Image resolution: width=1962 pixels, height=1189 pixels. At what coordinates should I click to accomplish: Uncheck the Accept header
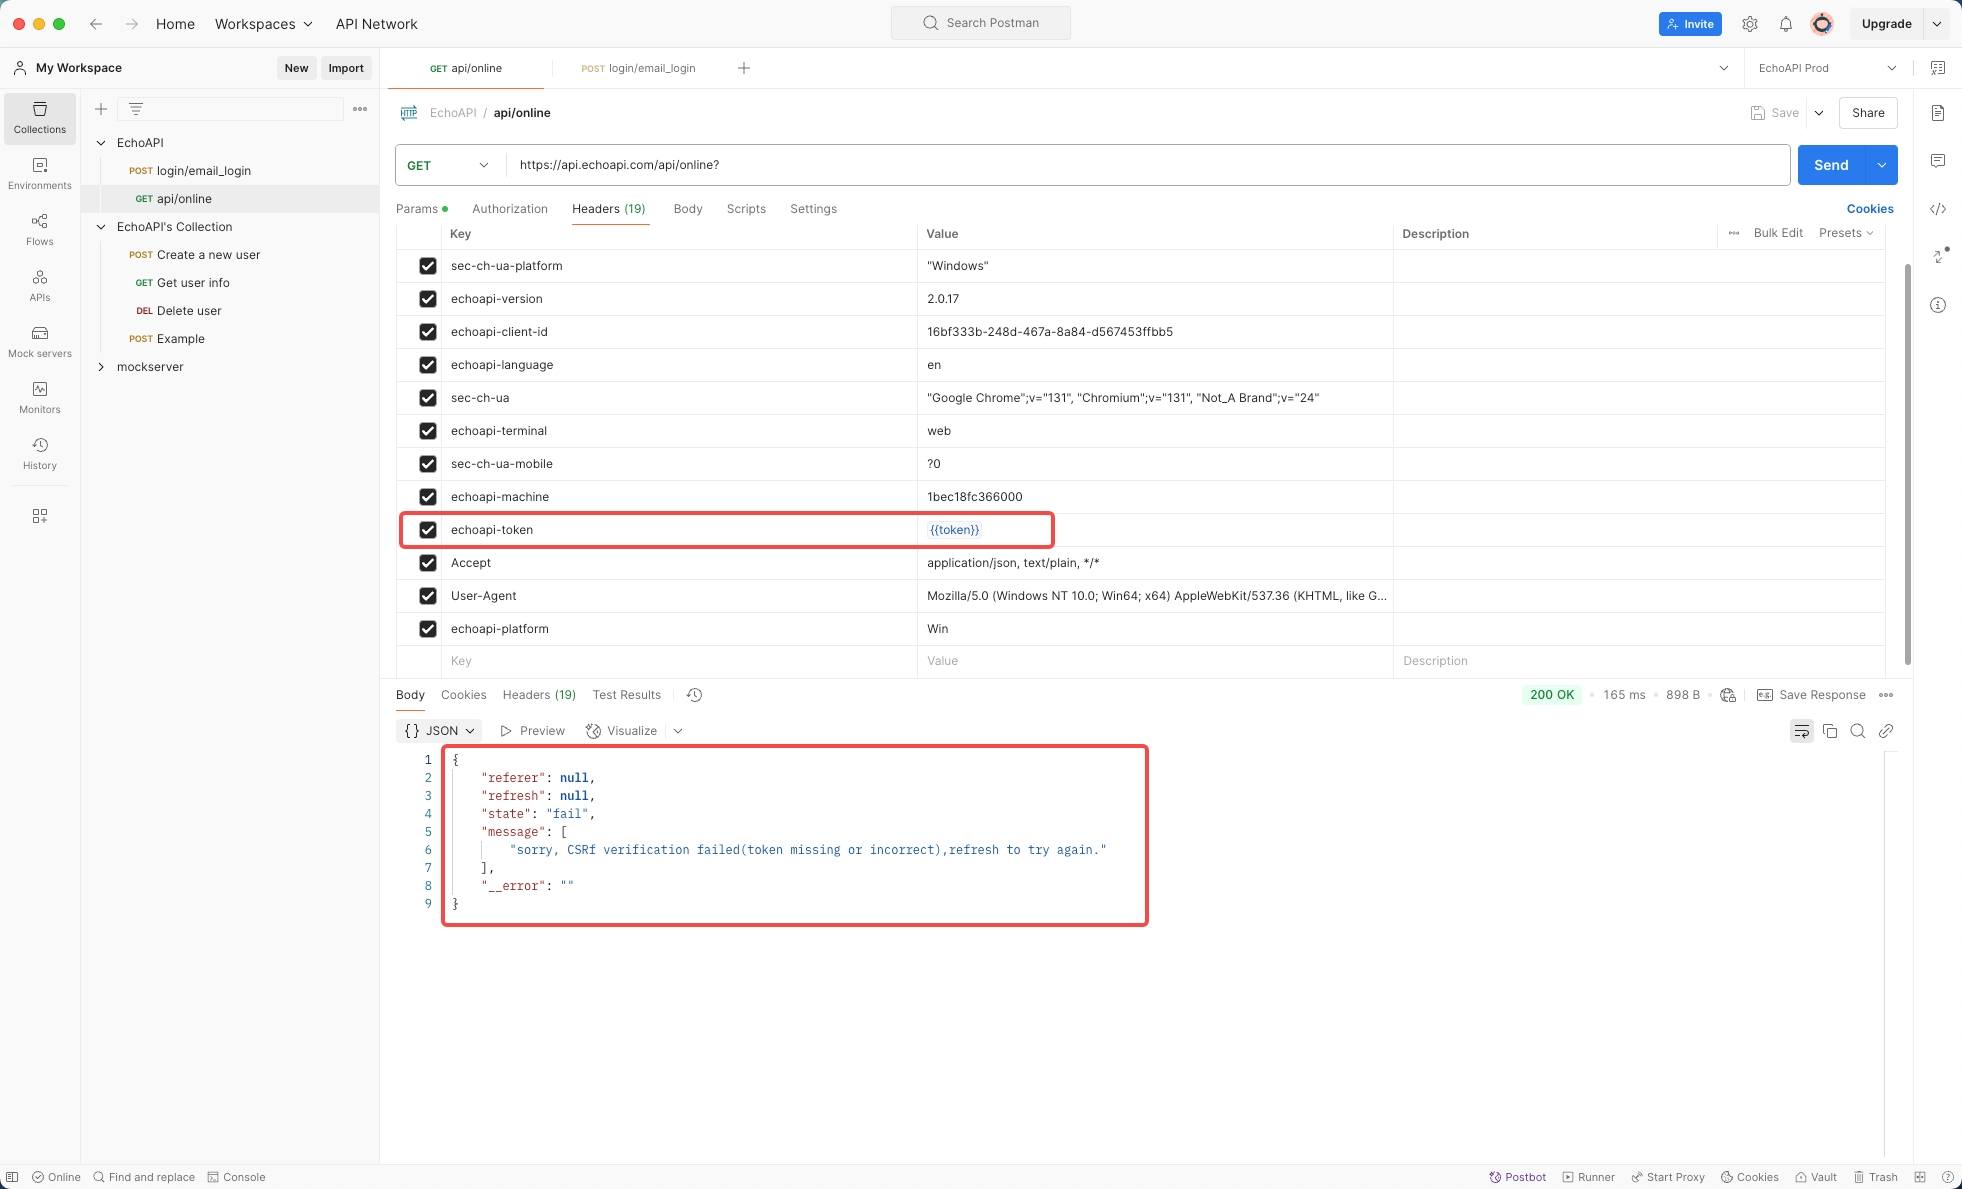point(428,563)
